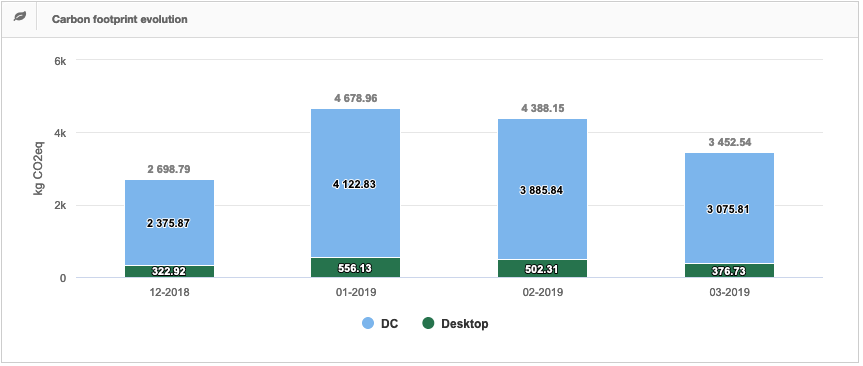863x366 pixels.
Task: Select the 01-2019 Desktop bar segment 556.13
Action: click(x=356, y=268)
